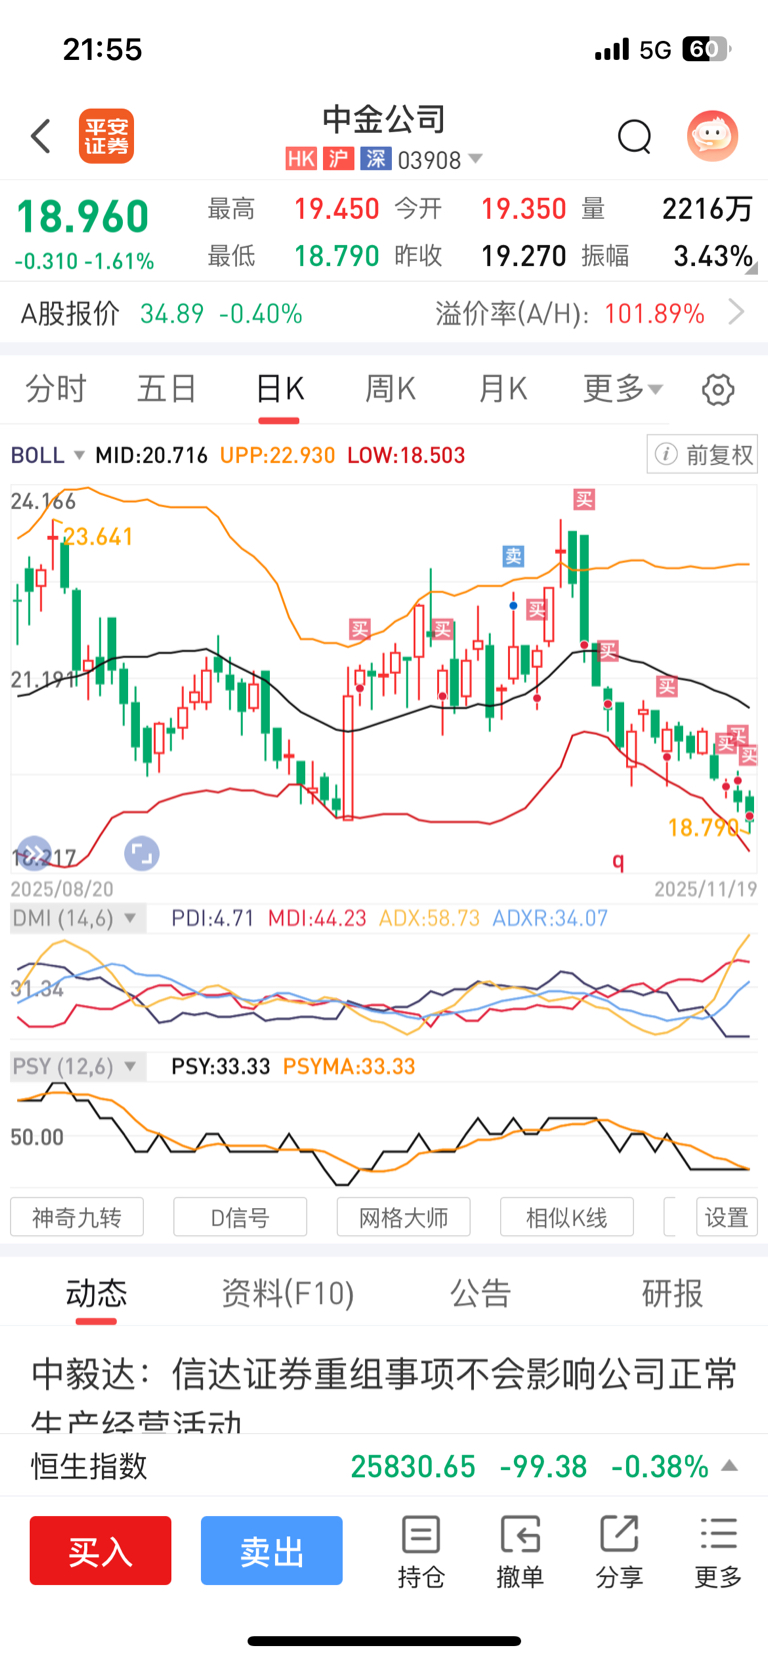Viewport: 768px width, 1663px height.
Task: Switch to 周K chart tab
Action: (390, 388)
